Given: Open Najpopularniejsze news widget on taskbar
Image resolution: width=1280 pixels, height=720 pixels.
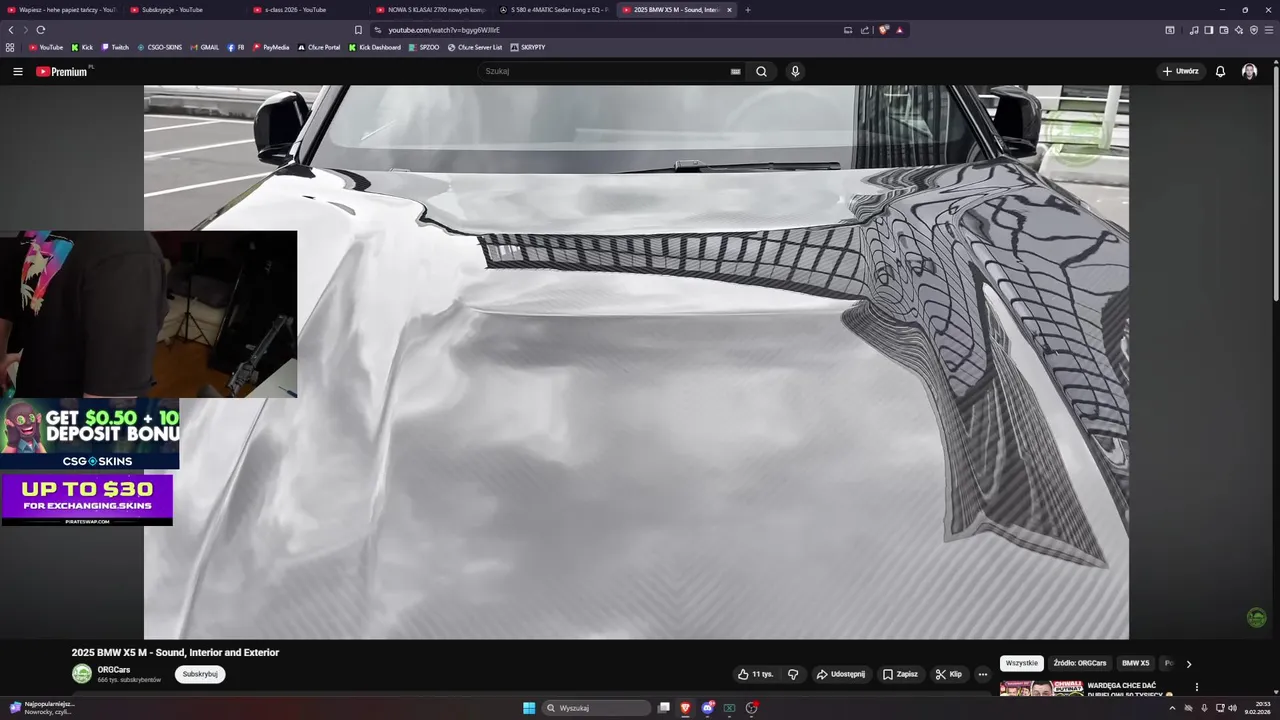Looking at the screenshot, I should [x=42, y=708].
